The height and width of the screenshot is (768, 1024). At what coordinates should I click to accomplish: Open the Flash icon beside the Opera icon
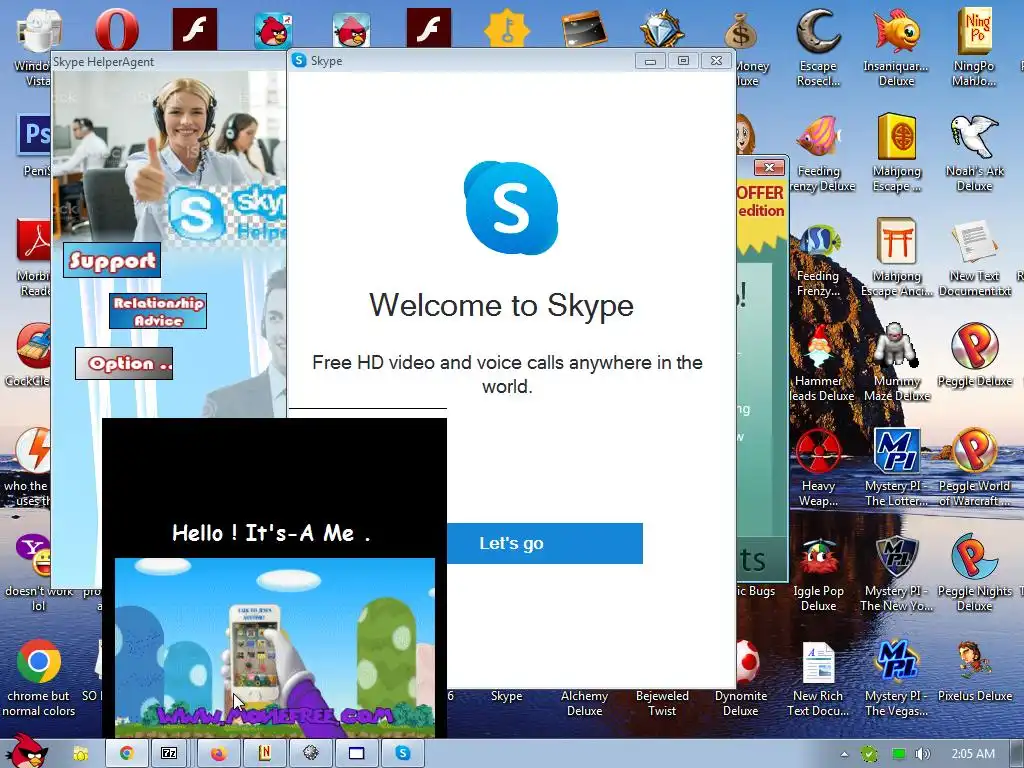[x=194, y=29]
